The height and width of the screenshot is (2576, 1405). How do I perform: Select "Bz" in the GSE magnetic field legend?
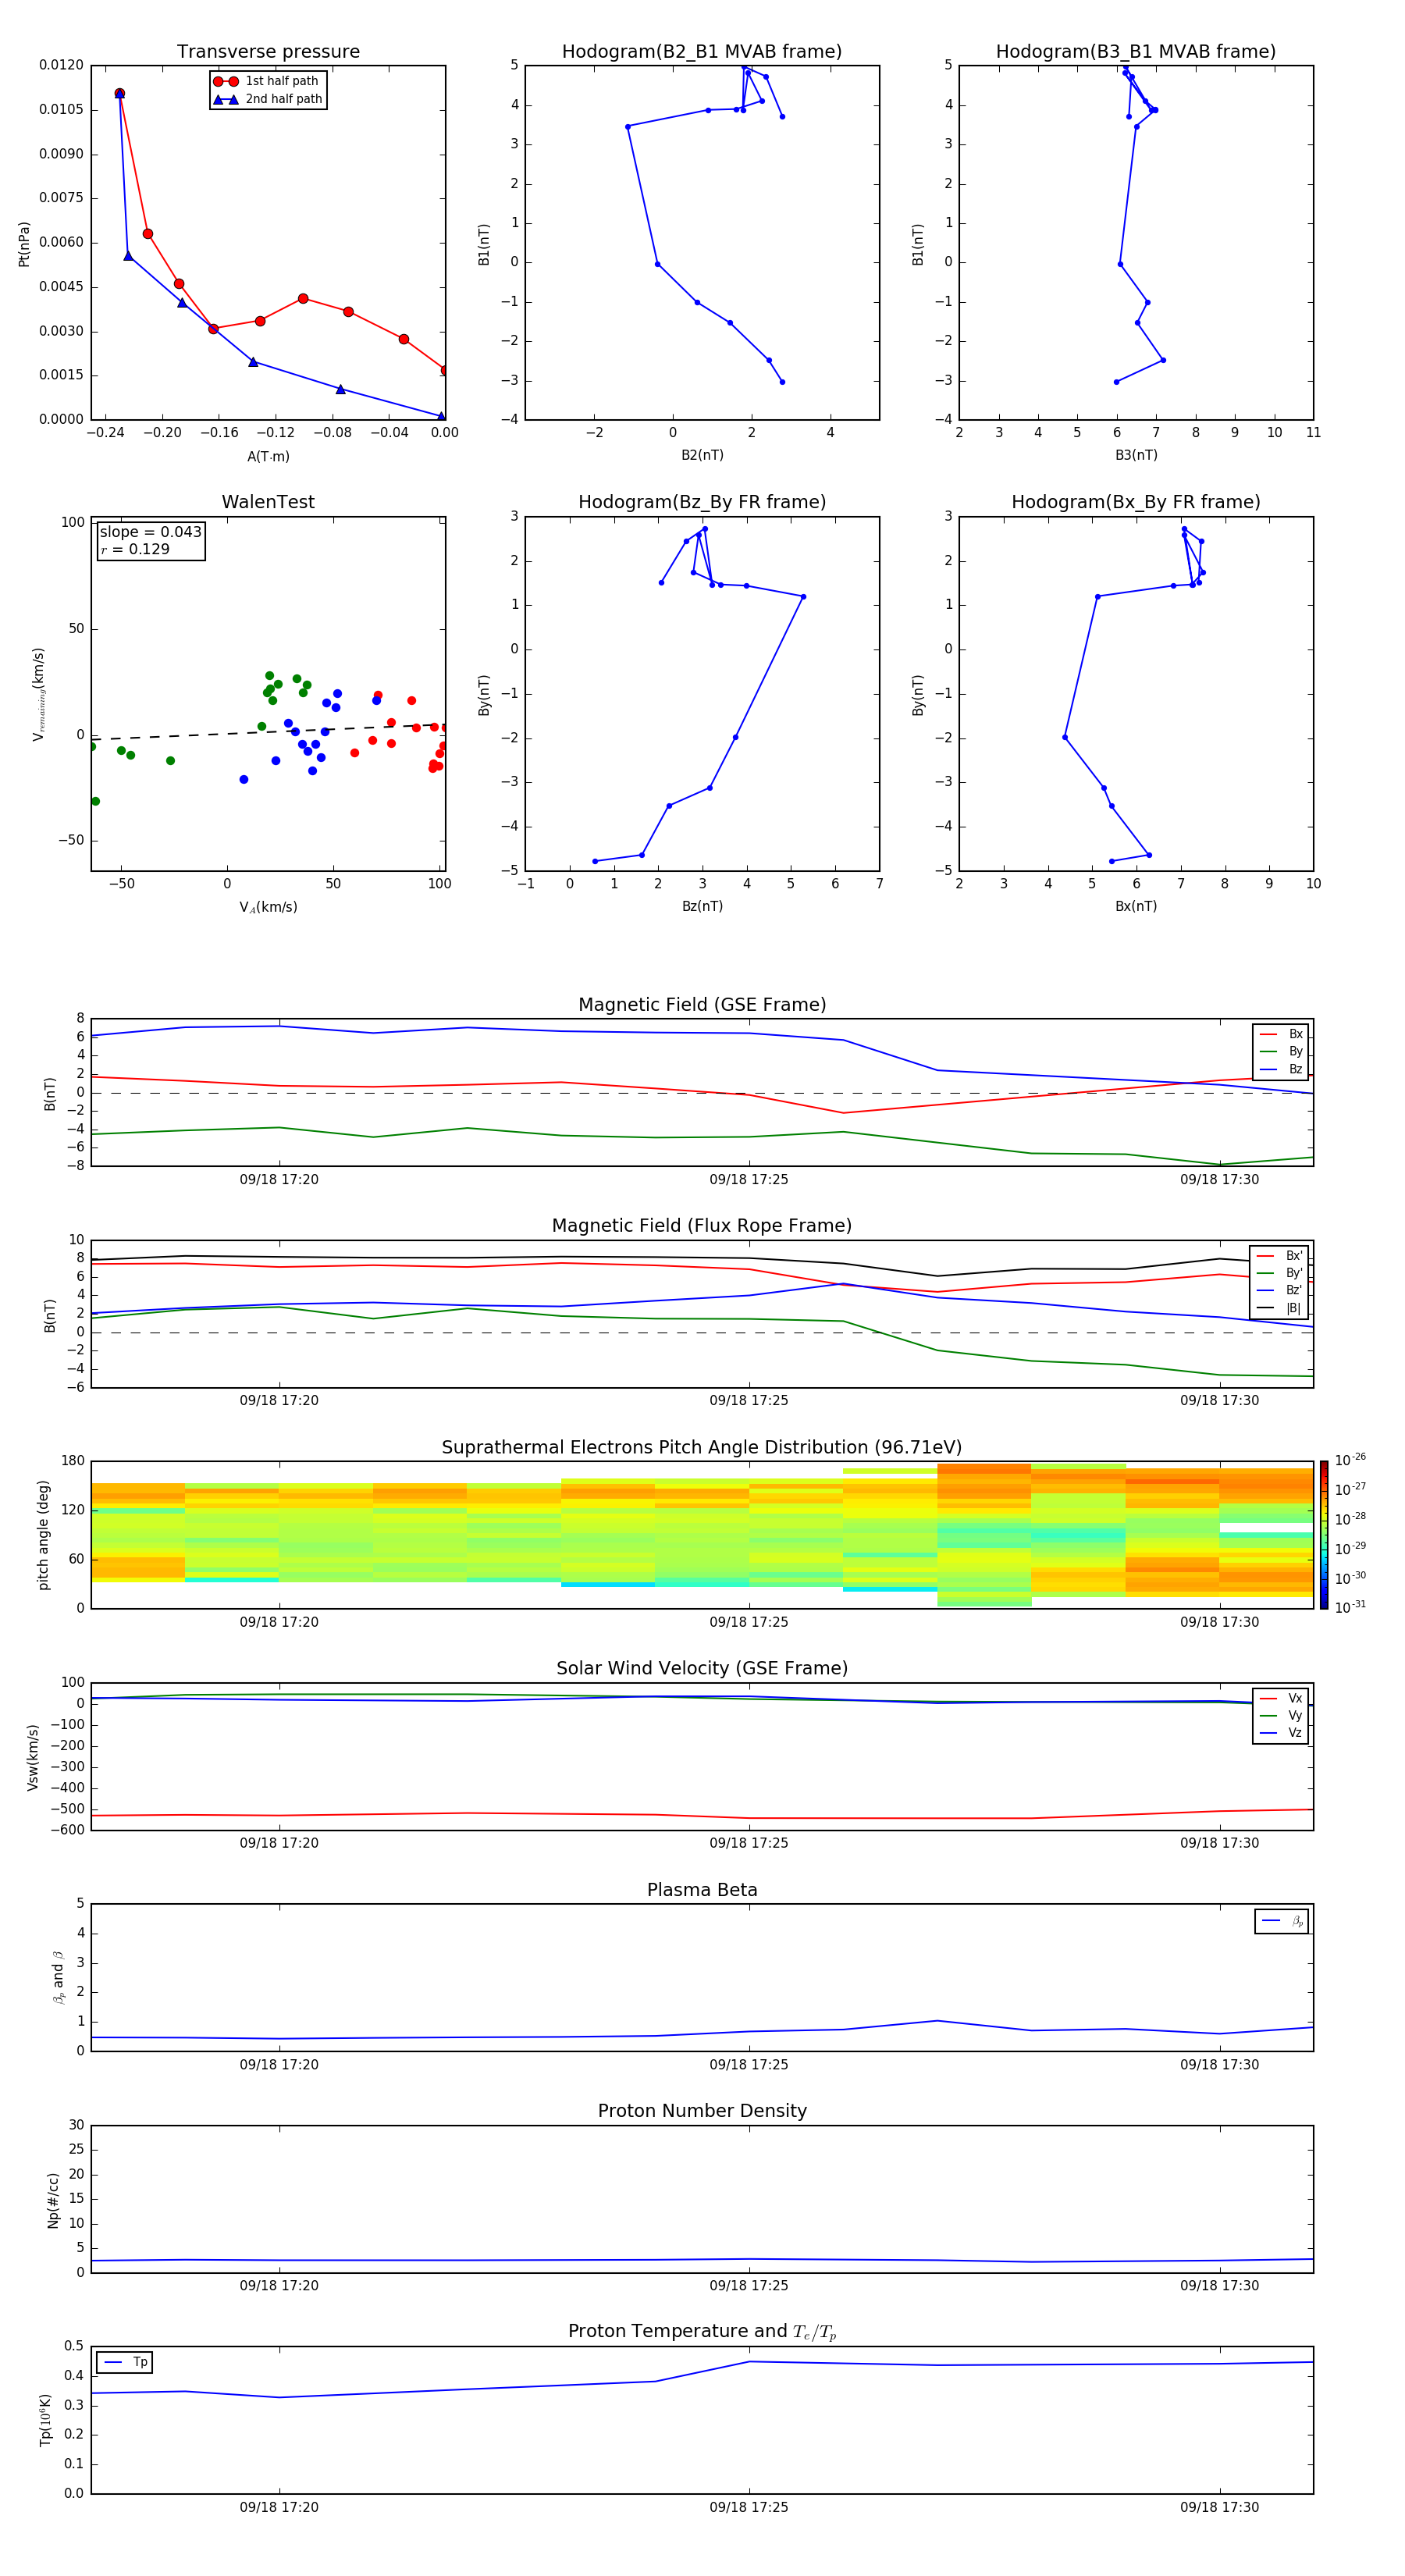pos(1281,1070)
